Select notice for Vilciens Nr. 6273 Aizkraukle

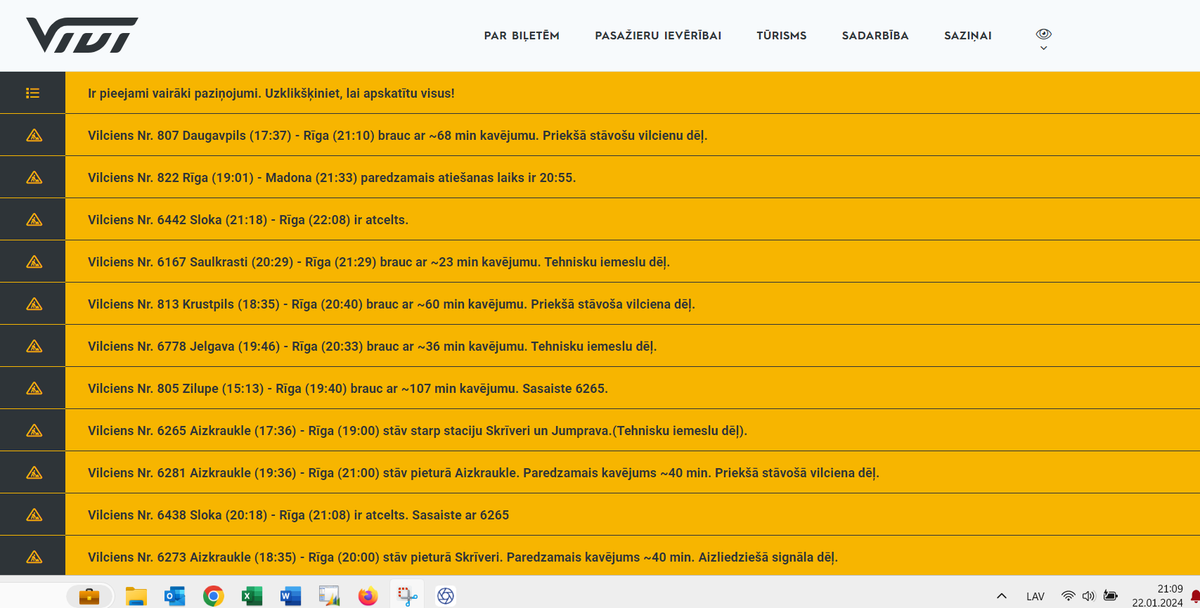[632, 557]
